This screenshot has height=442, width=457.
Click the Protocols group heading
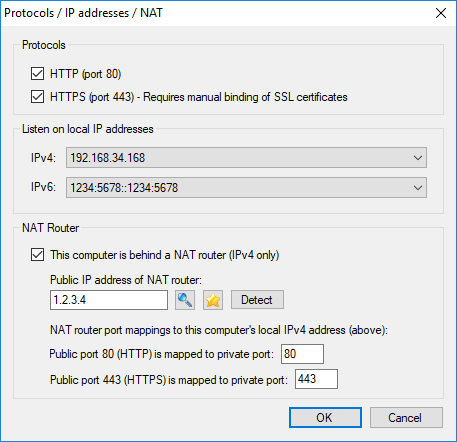[x=44, y=45]
